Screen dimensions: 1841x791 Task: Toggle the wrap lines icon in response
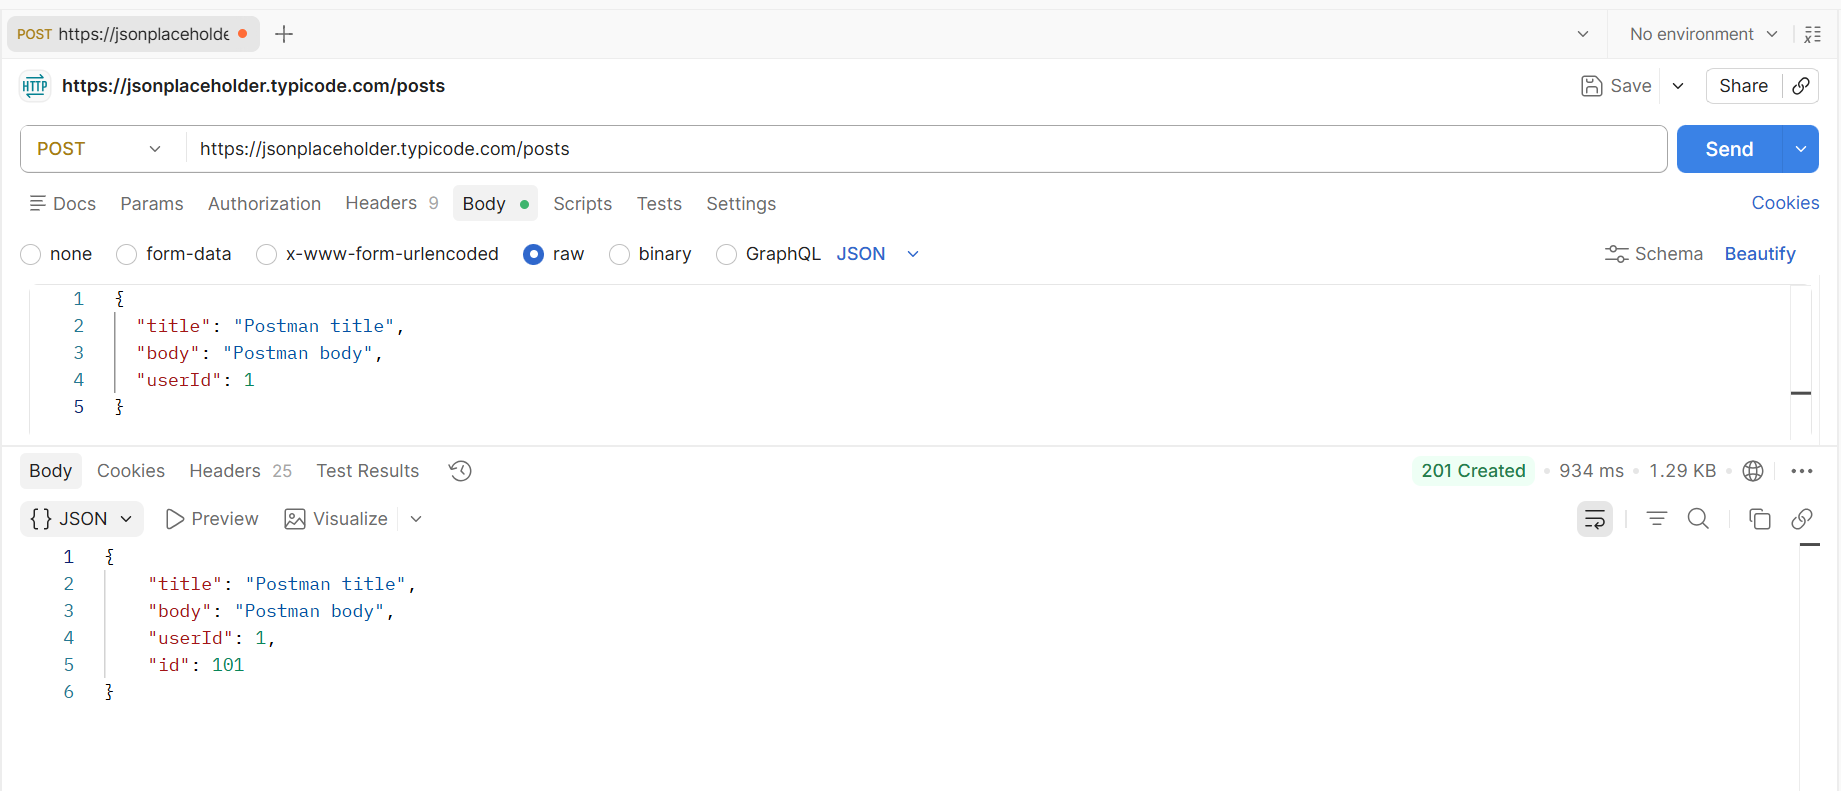click(x=1595, y=519)
